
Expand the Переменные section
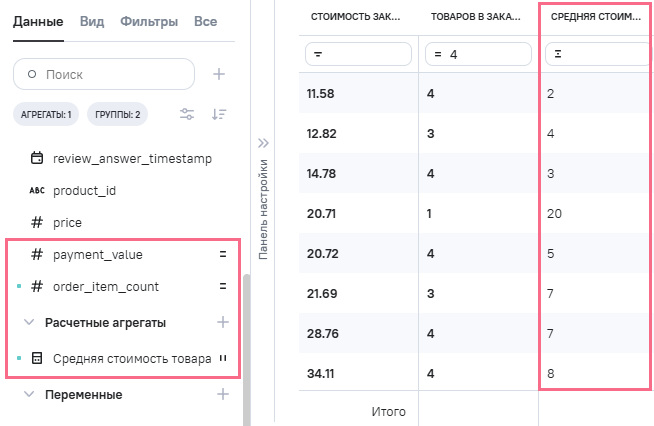[29, 395]
